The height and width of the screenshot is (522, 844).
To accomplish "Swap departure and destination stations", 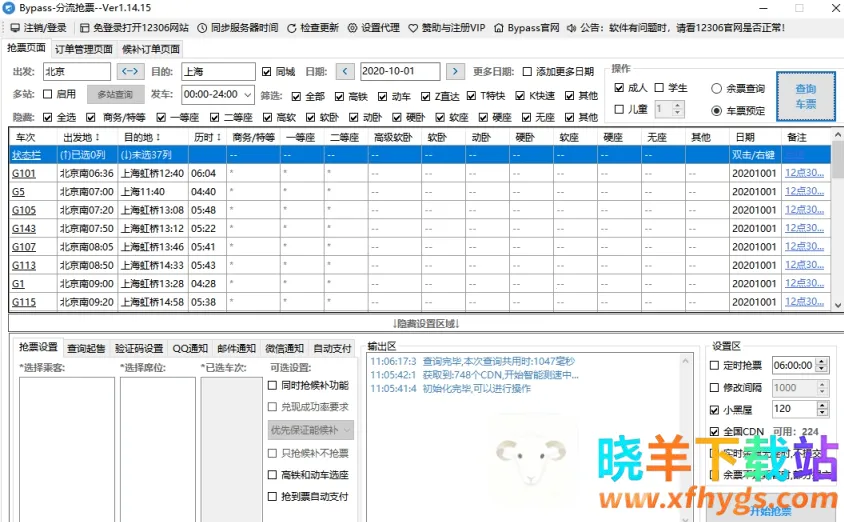I will click(131, 72).
